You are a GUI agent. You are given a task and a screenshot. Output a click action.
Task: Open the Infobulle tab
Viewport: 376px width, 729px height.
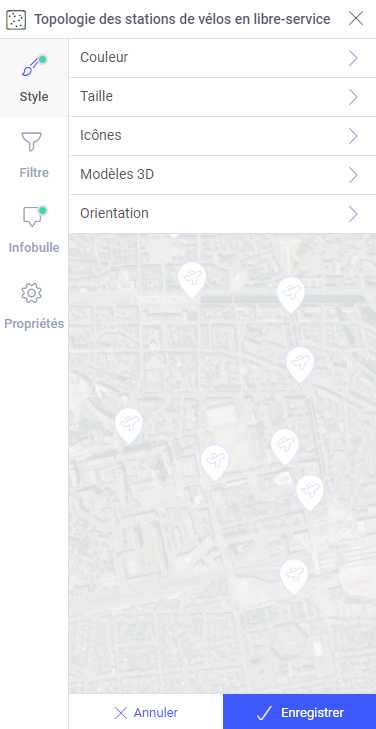pos(34,230)
